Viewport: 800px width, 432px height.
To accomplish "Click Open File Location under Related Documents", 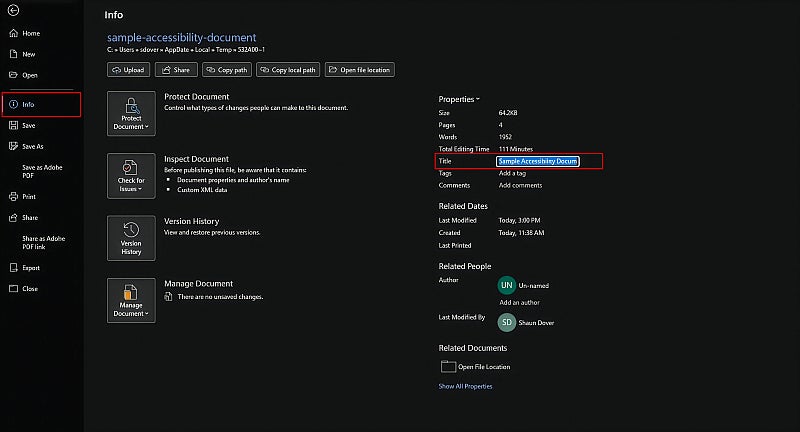I will click(475, 367).
